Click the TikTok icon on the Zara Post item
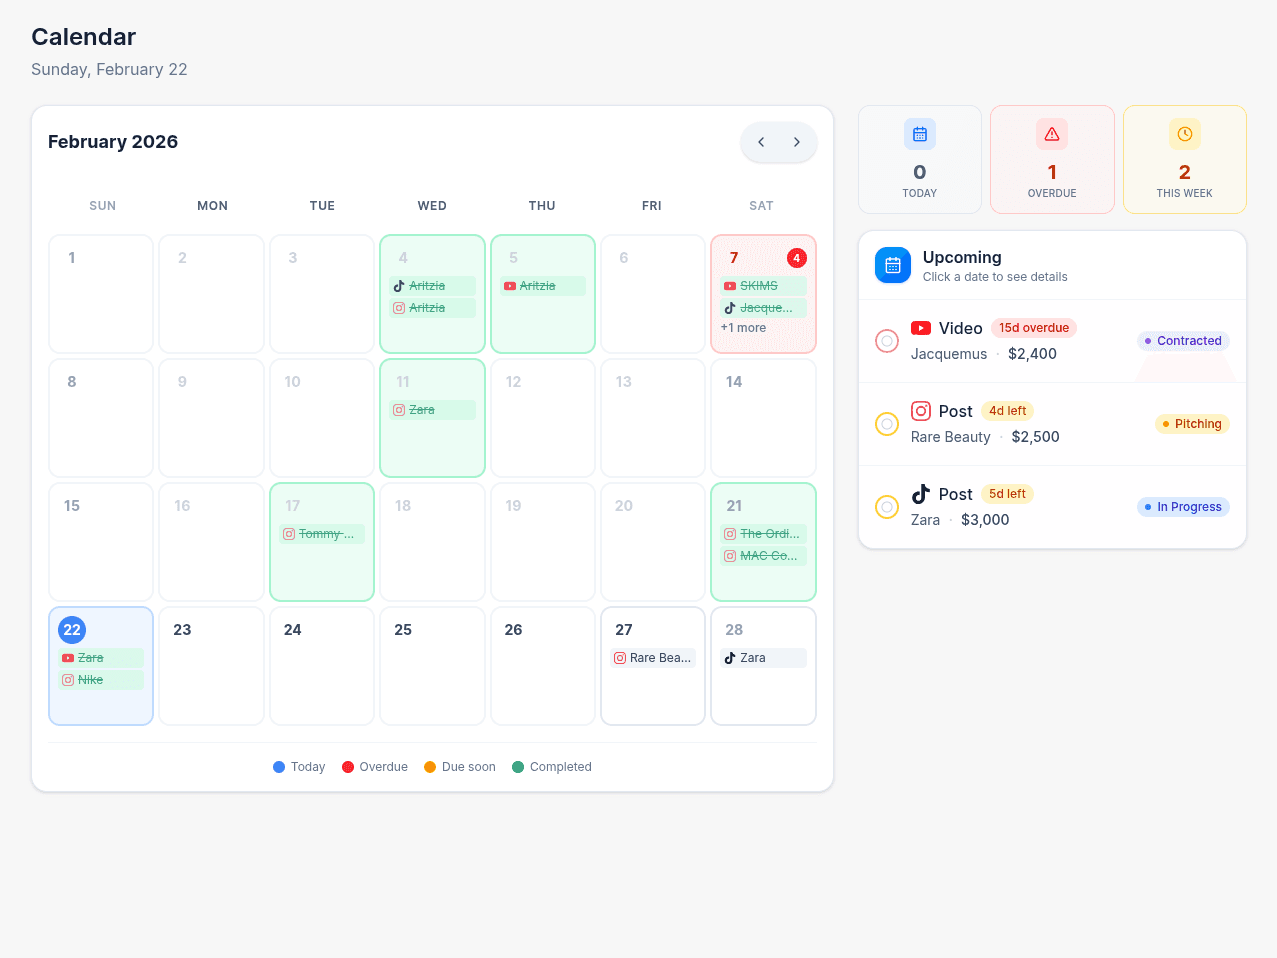The width and height of the screenshot is (1277, 958). pos(921,493)
